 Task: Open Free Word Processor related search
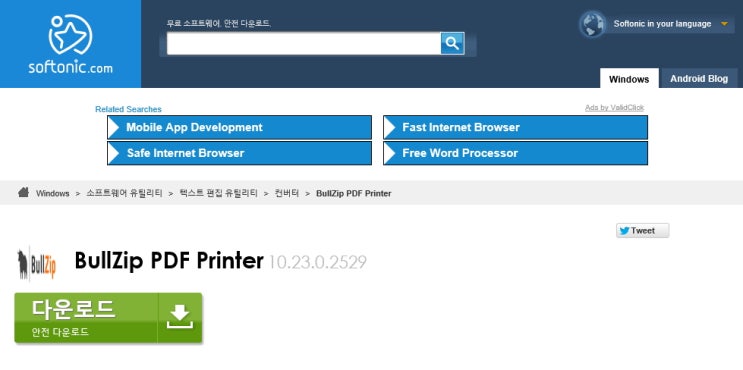click(515, 153)
